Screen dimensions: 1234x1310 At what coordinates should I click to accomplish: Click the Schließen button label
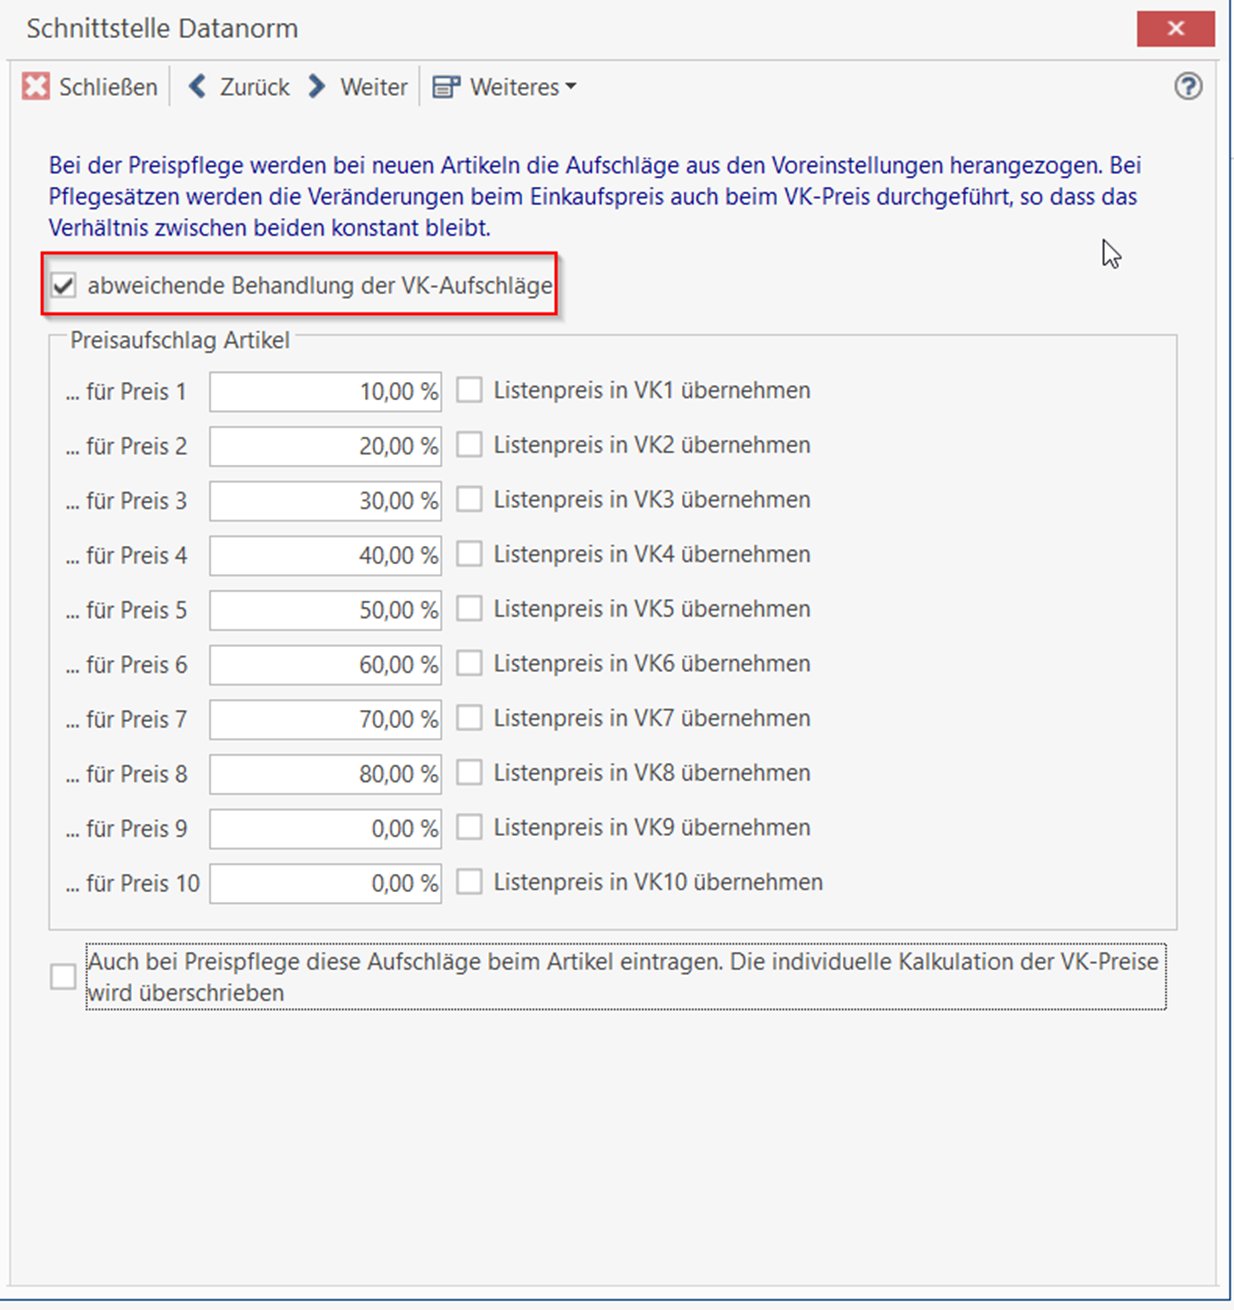click(108, 87)
